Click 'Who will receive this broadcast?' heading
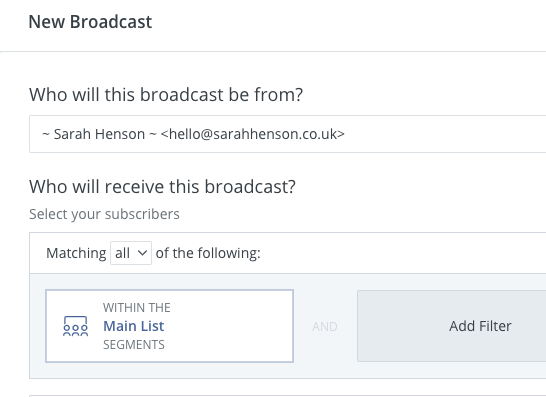This screenshot has width=546, height=397. pos(162,187)
